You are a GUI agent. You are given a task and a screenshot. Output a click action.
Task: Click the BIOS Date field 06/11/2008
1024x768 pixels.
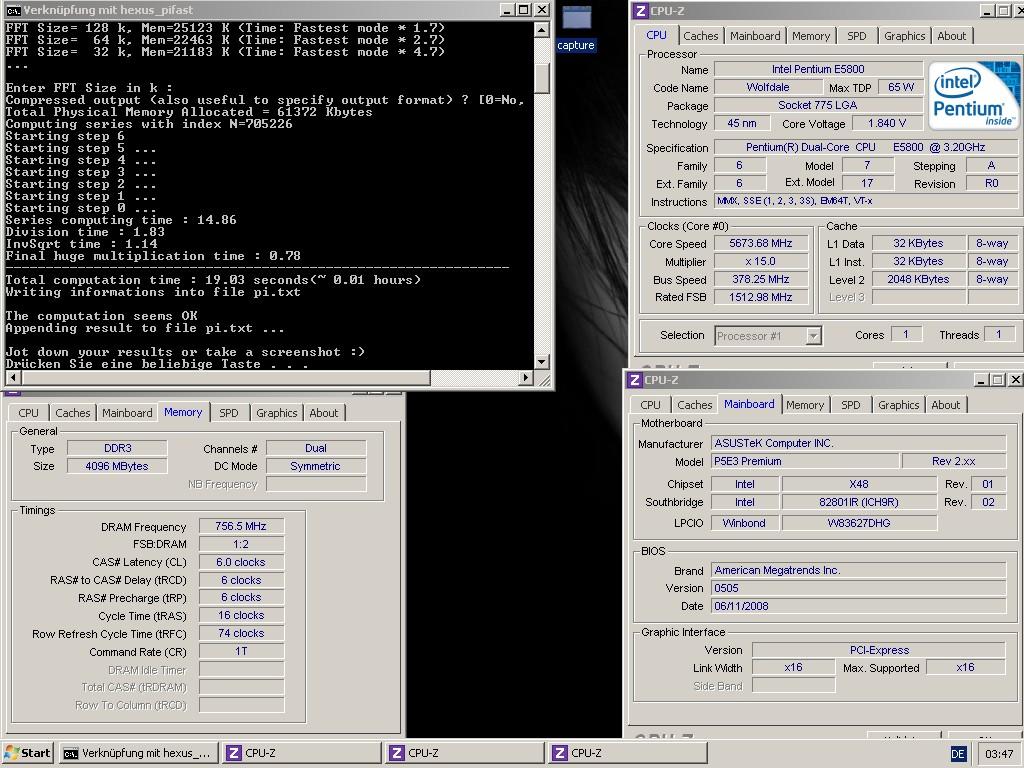858,606
